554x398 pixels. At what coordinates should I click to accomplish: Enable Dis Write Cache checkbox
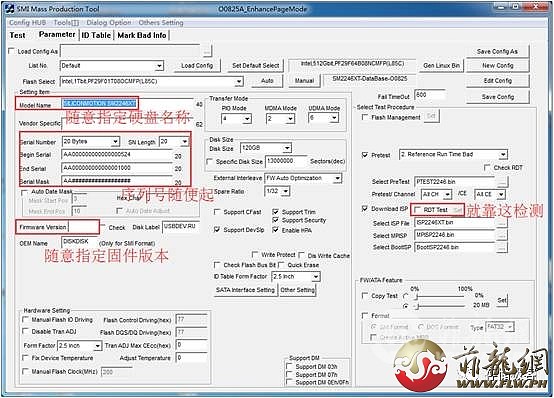pyautogui.click(x=301, y=255)
